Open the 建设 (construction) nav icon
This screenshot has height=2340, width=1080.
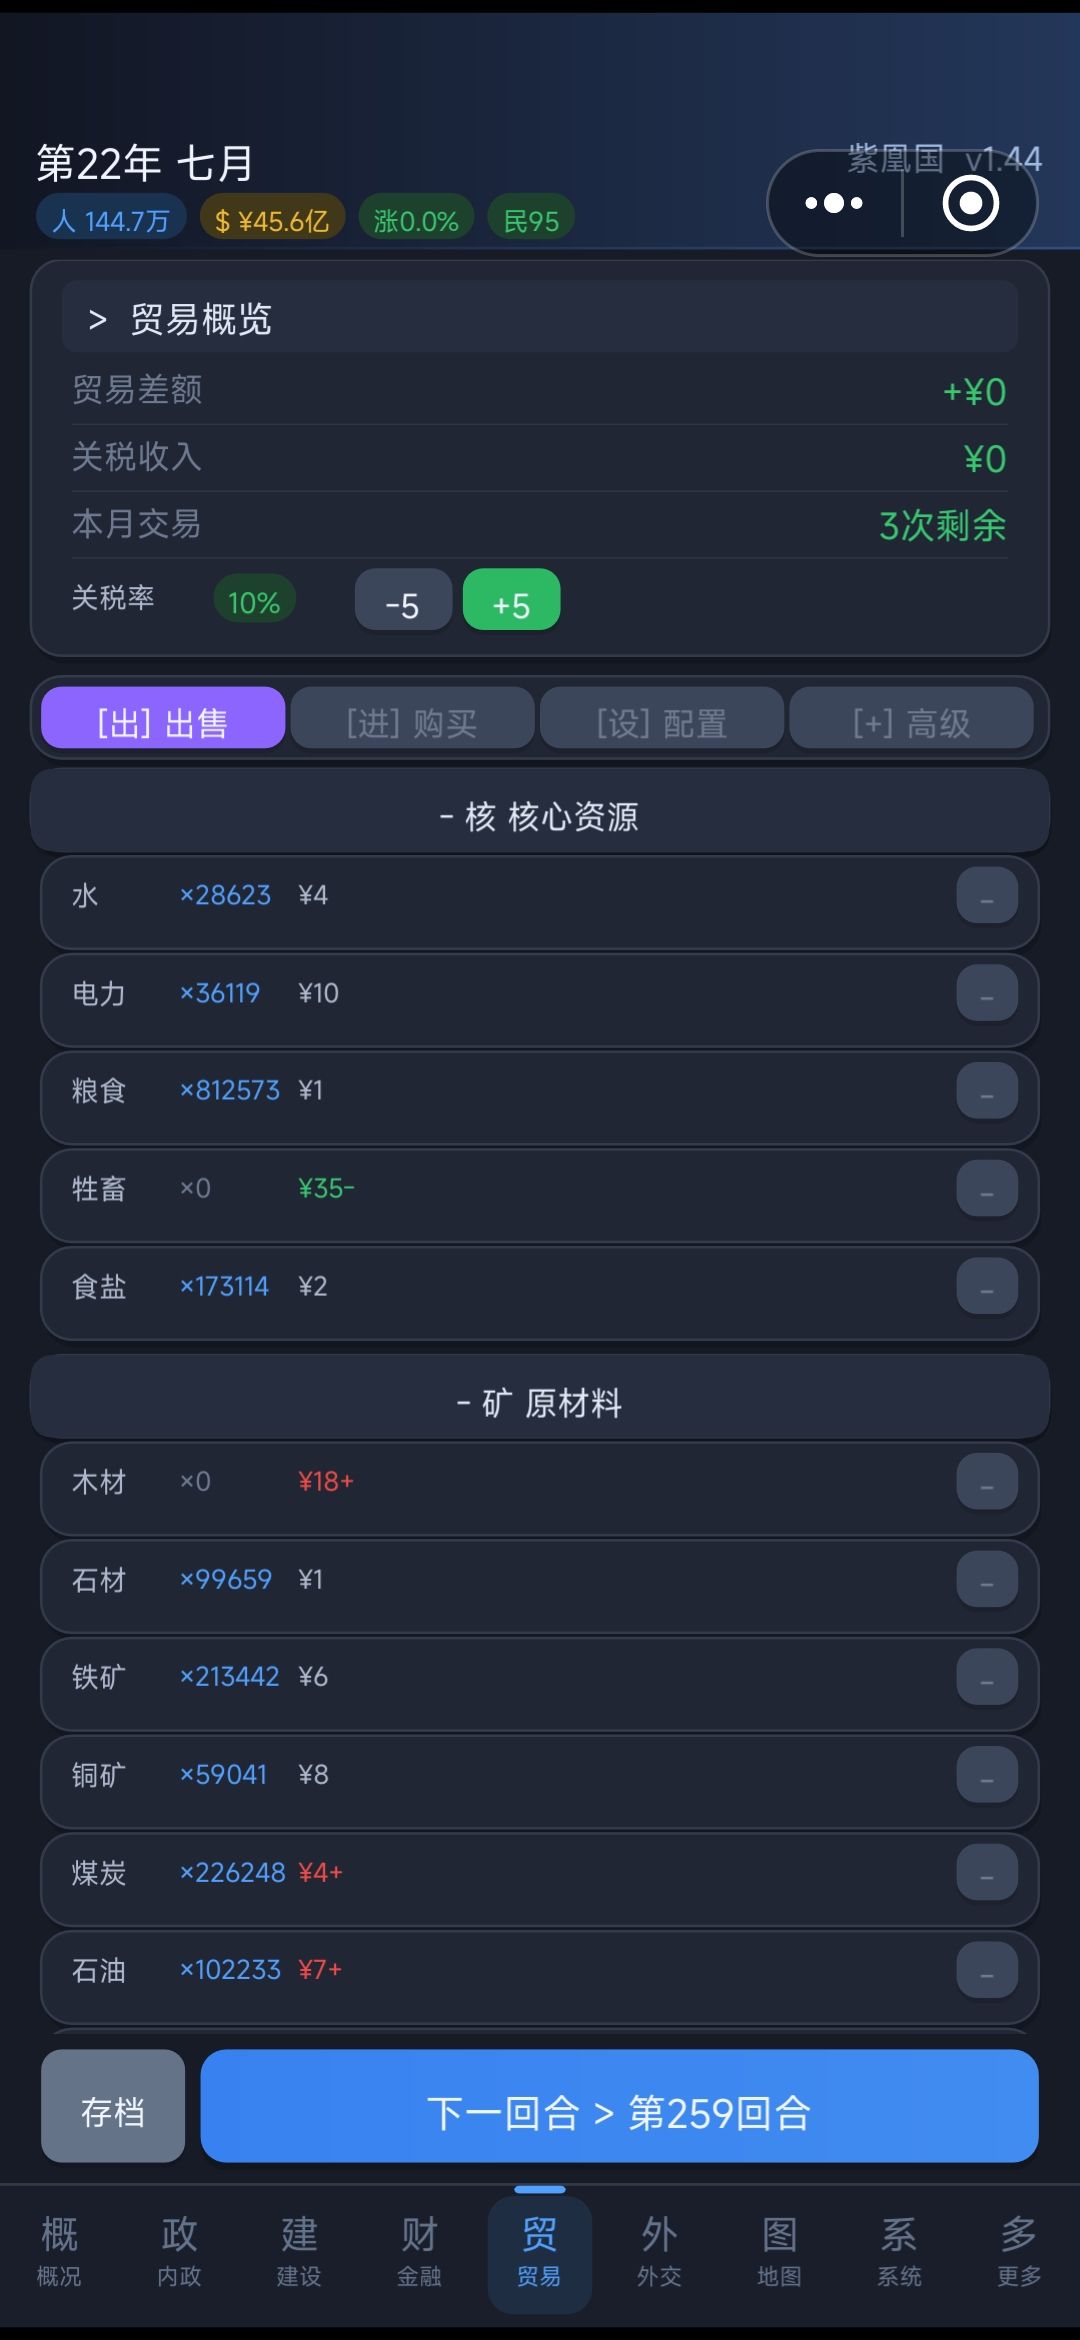[x=299, y=2250]
